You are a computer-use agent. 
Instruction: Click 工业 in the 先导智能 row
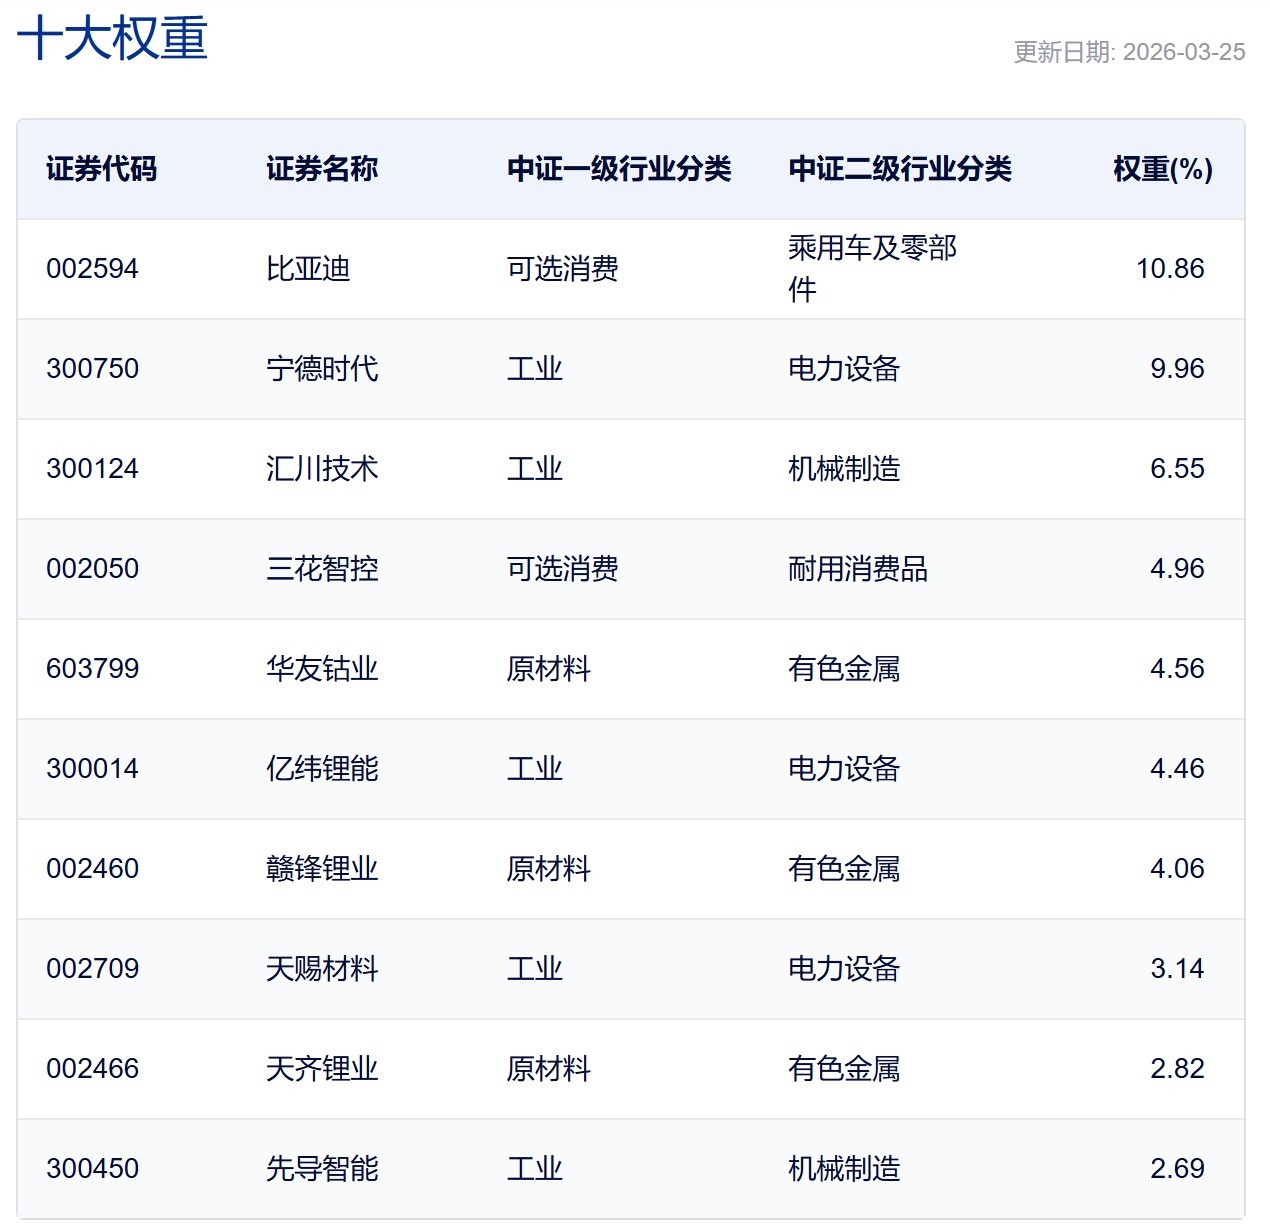(x=535, y=1169)
